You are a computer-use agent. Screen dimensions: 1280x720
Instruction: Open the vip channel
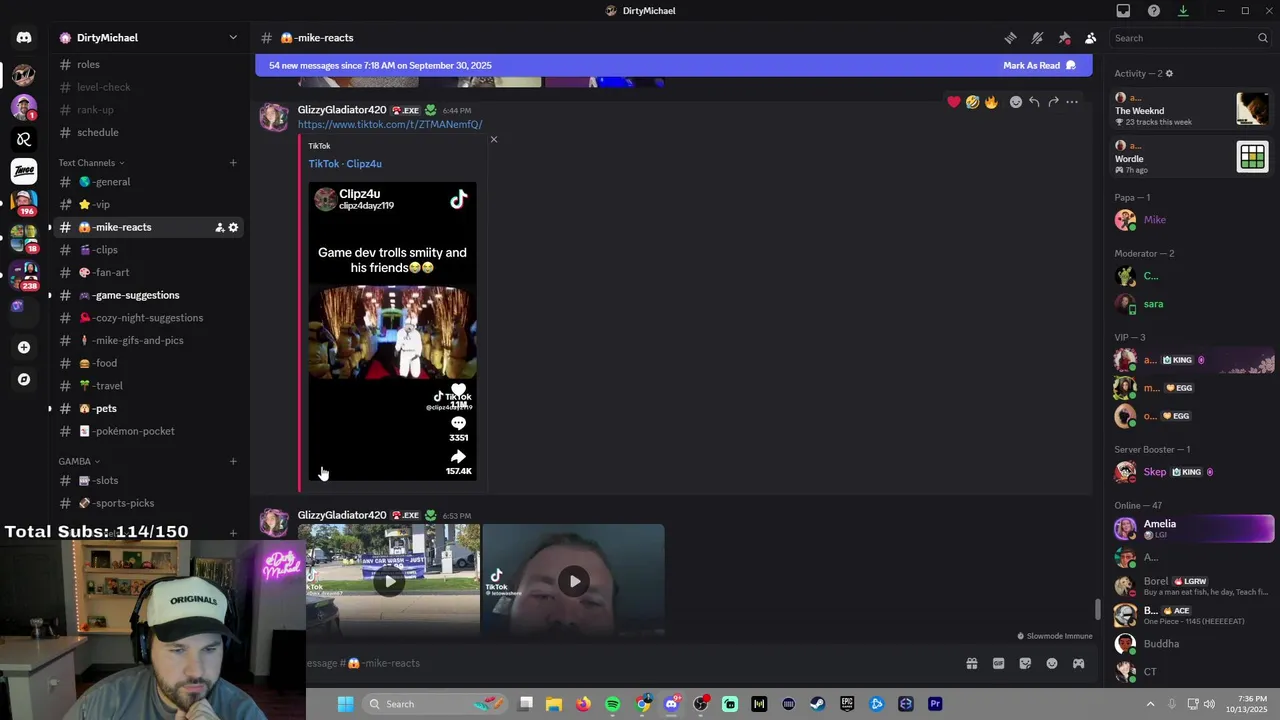[x=147, y=205]
